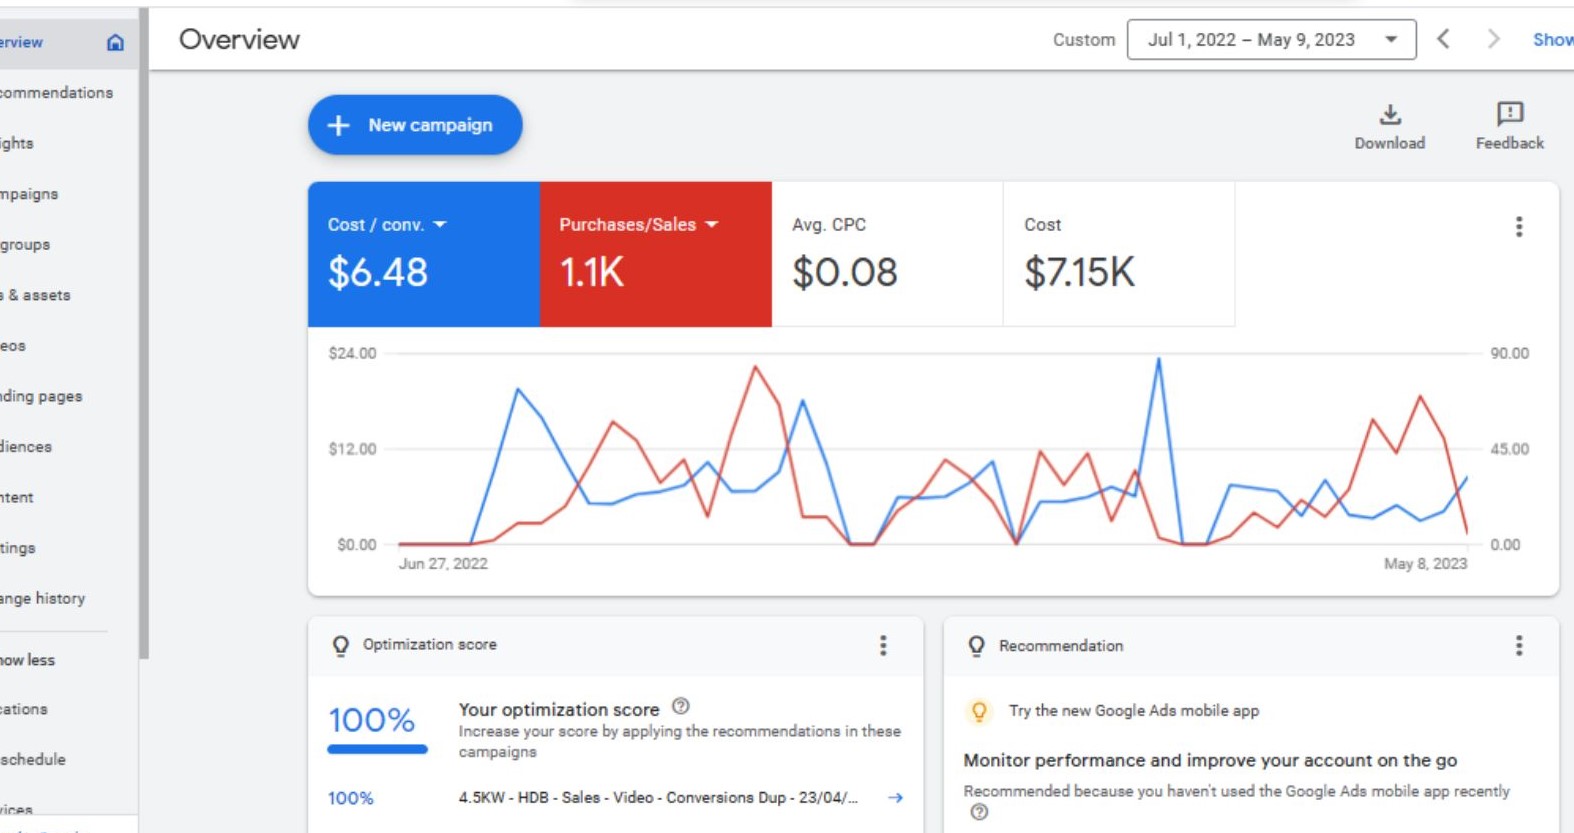Open the Cost / conv. metric dropdown
Viewport: 1574px width, 833px height.
440,225
